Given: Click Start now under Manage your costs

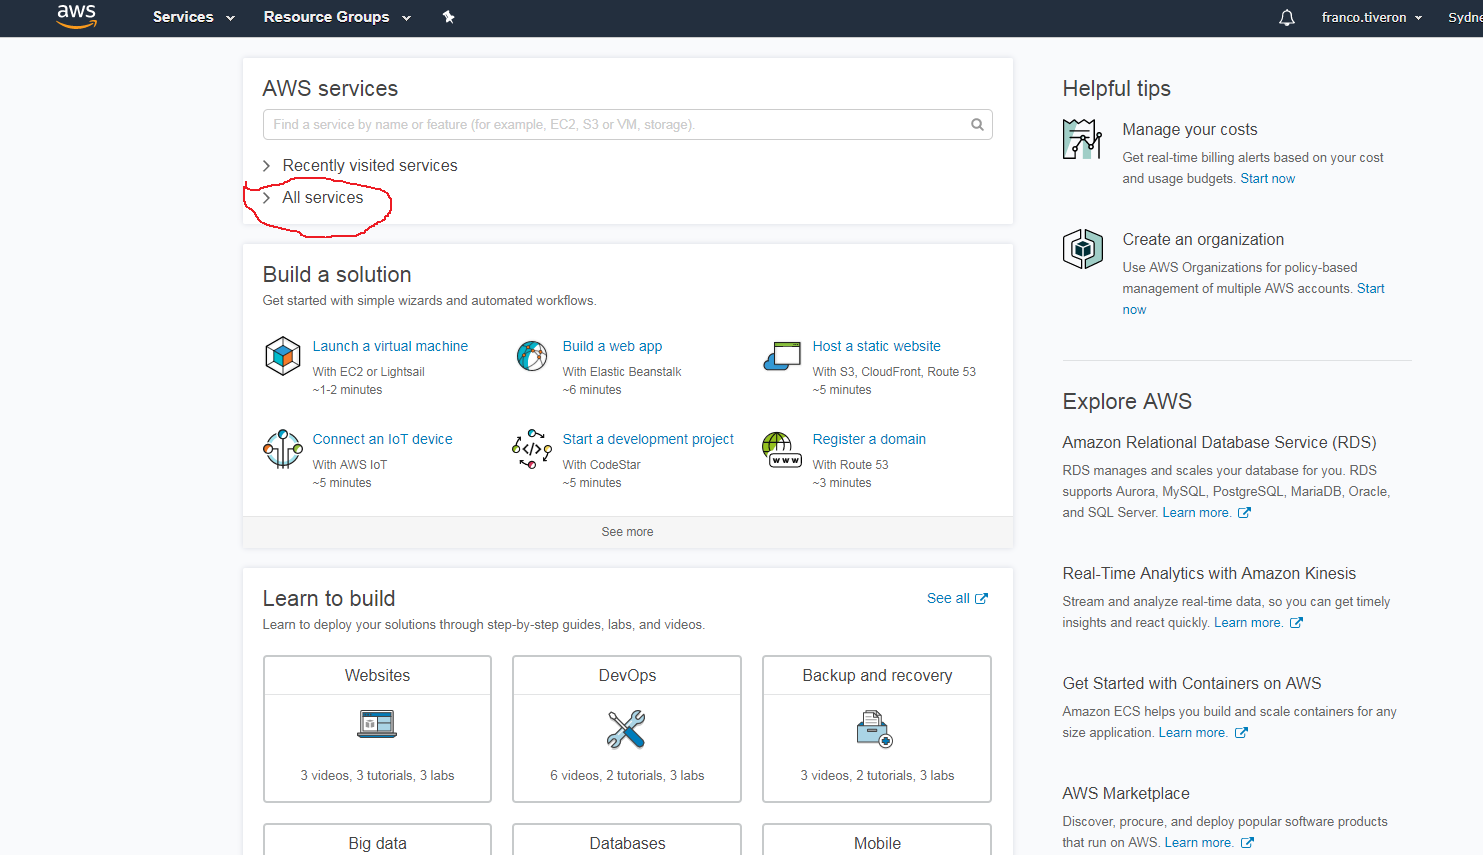Looking at the screenshot, I should [x=1267, y=179].
